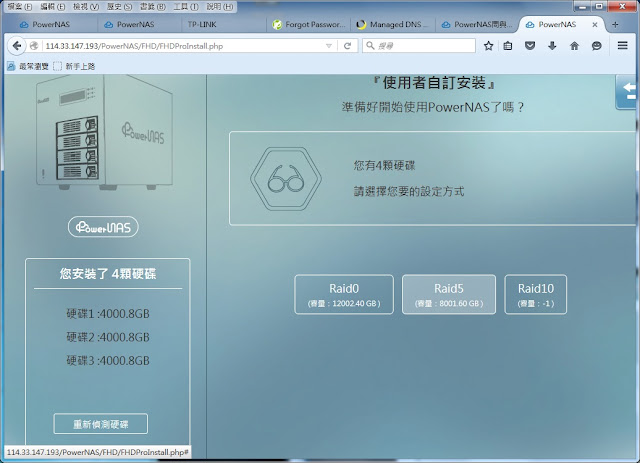Viewport: 640px width, 463px height.
Task: Select the Raid10 configuration button
Action: pos(536,294)
